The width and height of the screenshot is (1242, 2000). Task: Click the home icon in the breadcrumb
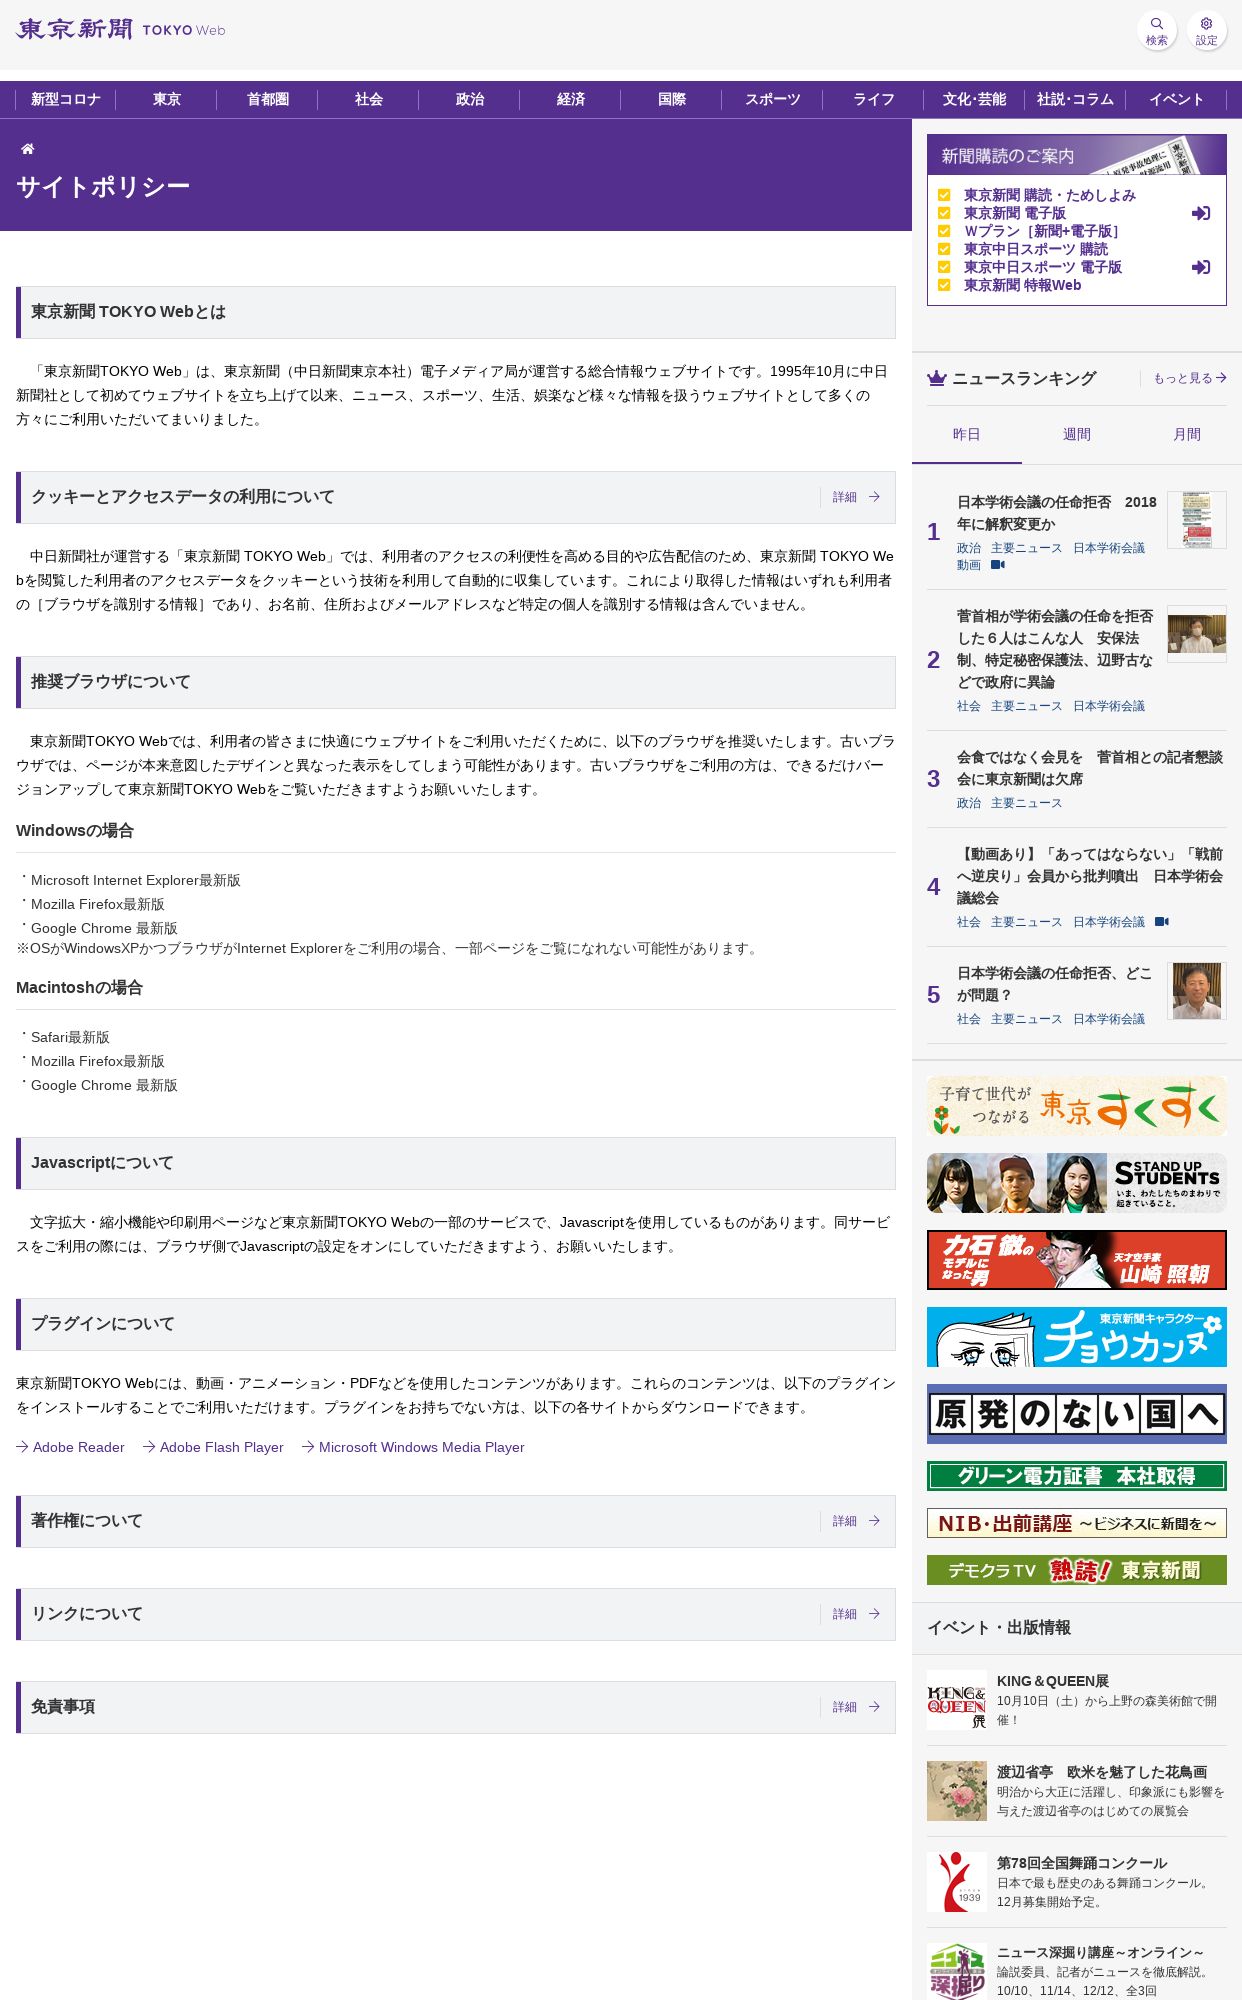[28, 148]
